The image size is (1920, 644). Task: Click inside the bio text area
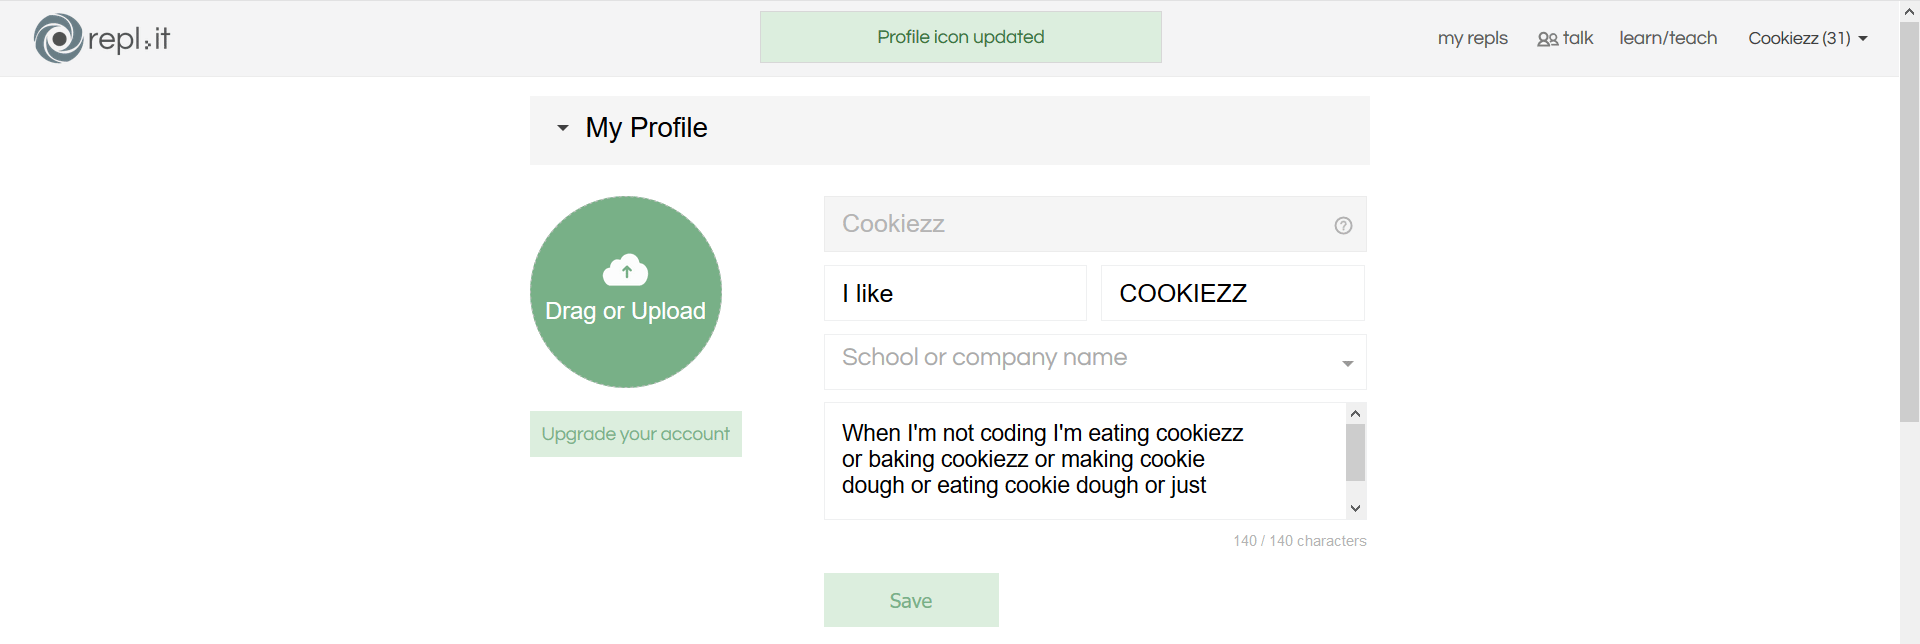point(1085,461)
